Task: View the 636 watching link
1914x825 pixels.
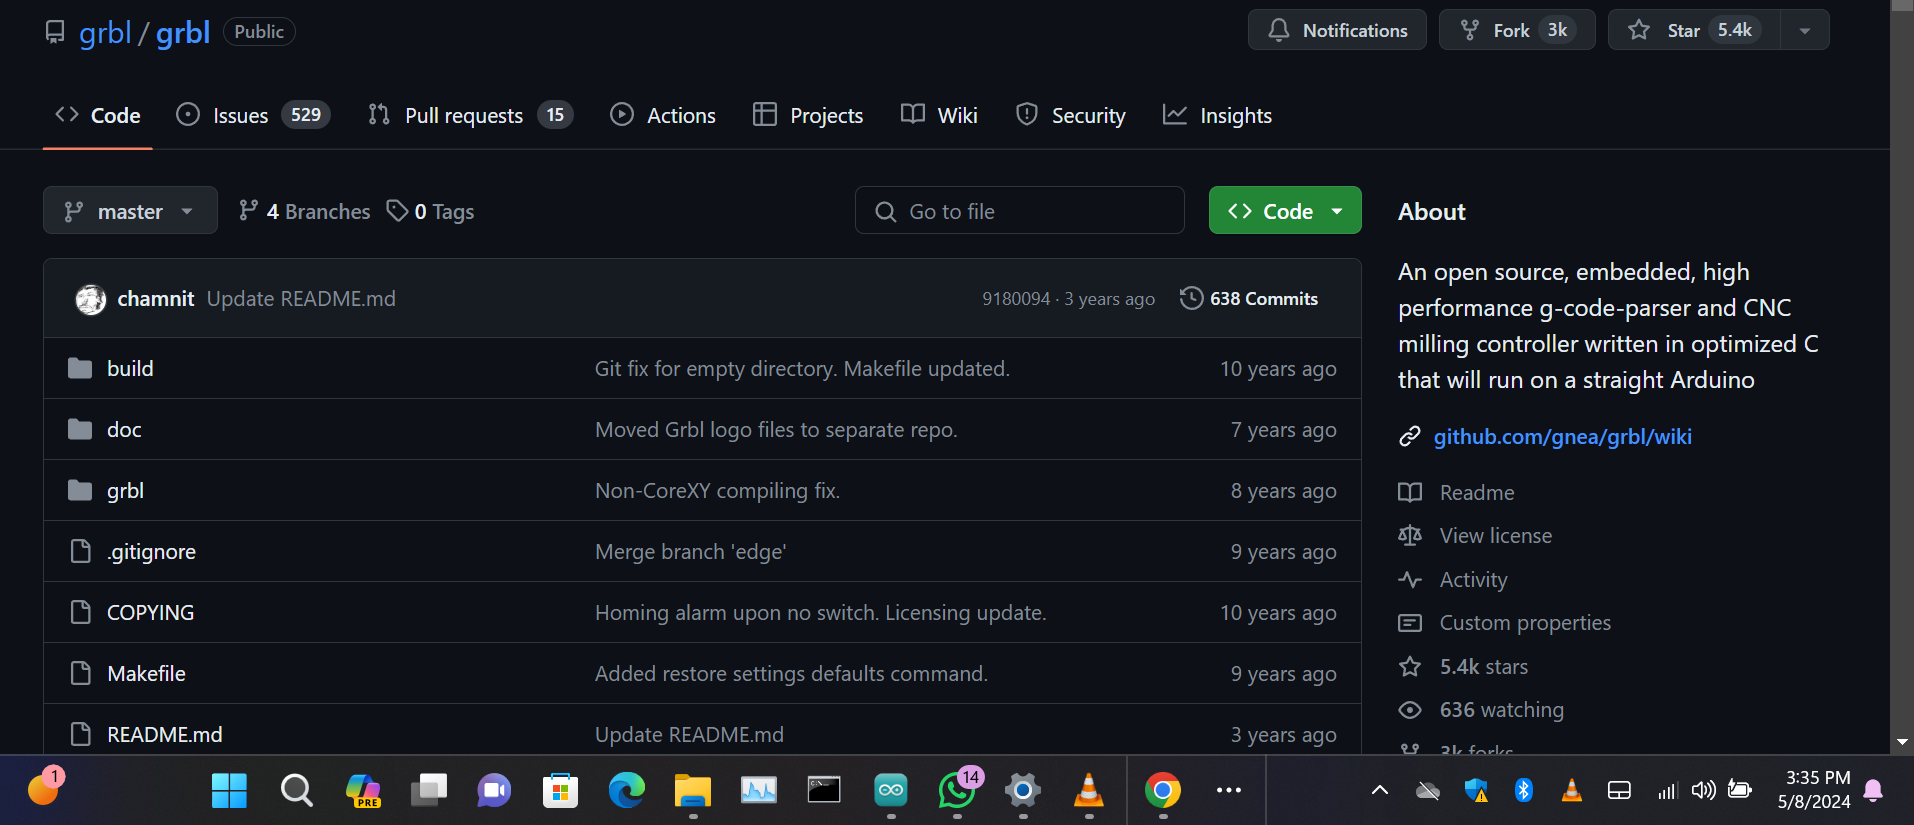Action: pos(1501,709)
